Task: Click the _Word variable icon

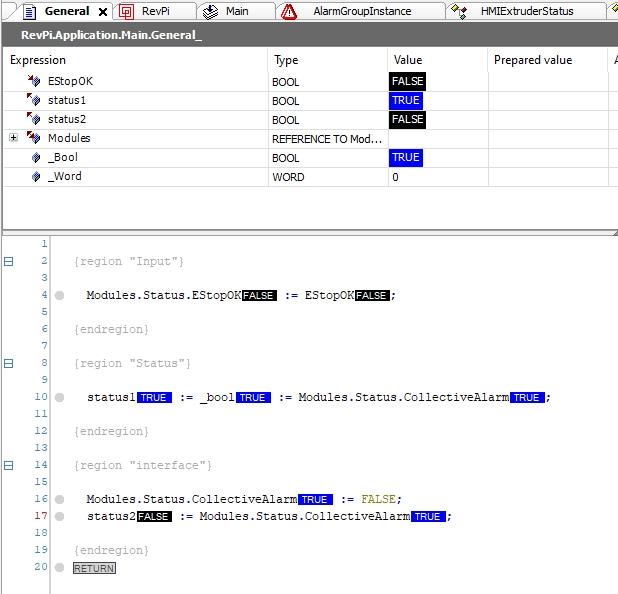Action: tap(36, 176)
